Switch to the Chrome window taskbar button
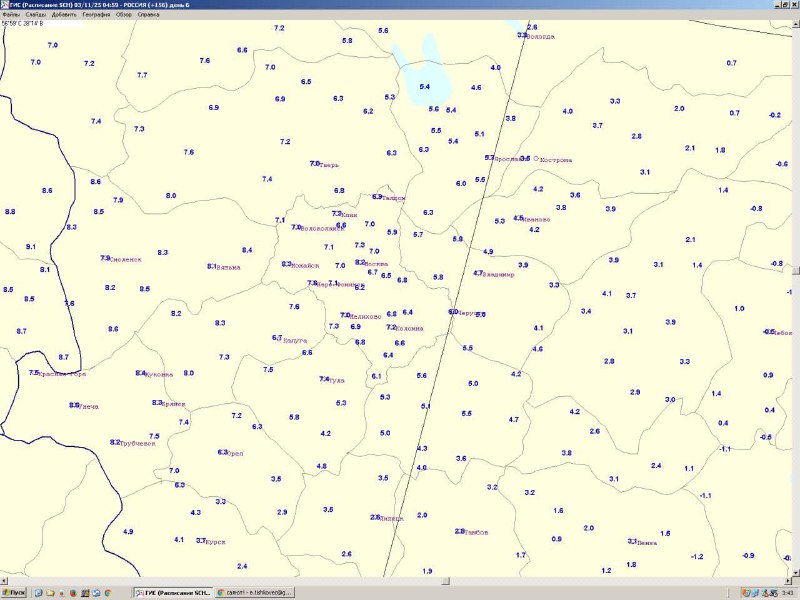 257,593
